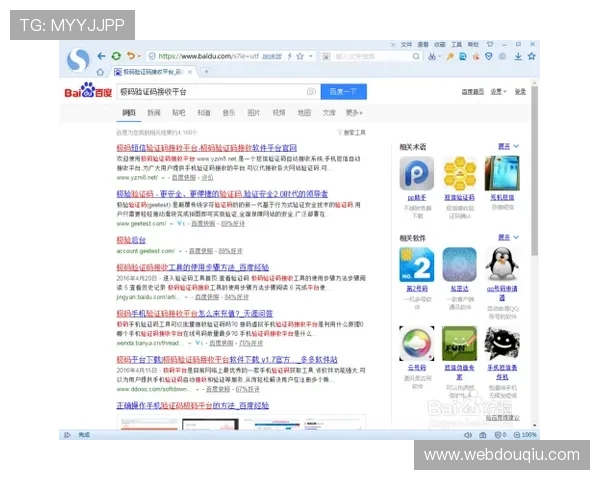Open the 帮助 menu

[473, 45]
